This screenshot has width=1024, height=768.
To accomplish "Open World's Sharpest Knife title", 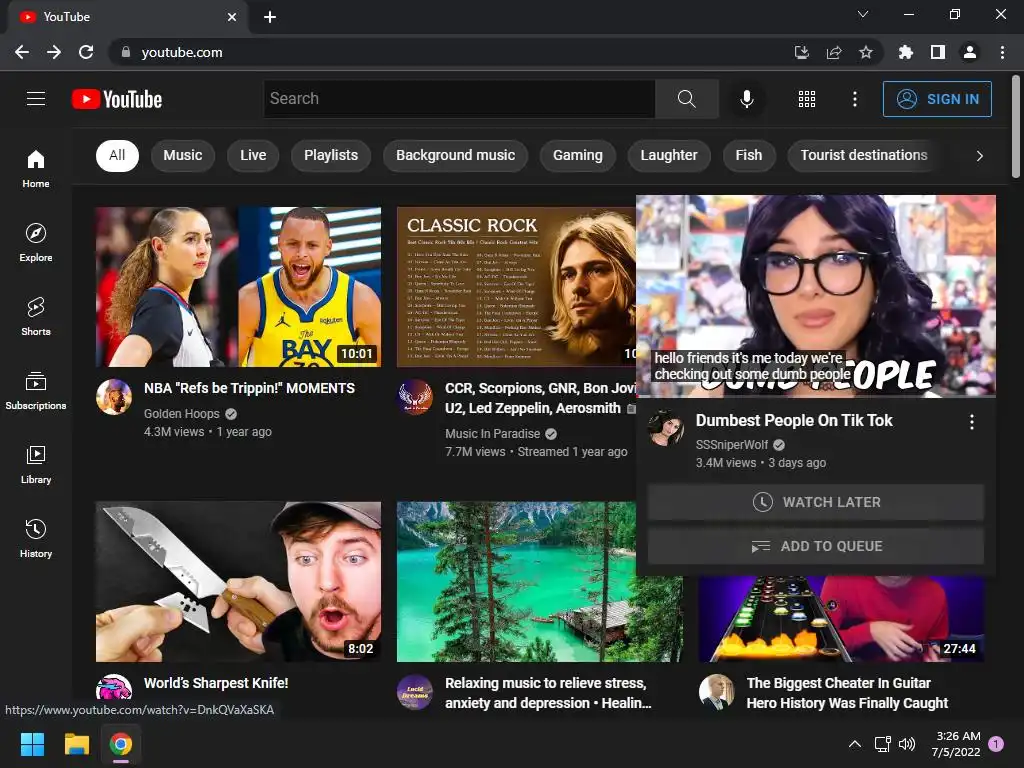I will point(216,683).
